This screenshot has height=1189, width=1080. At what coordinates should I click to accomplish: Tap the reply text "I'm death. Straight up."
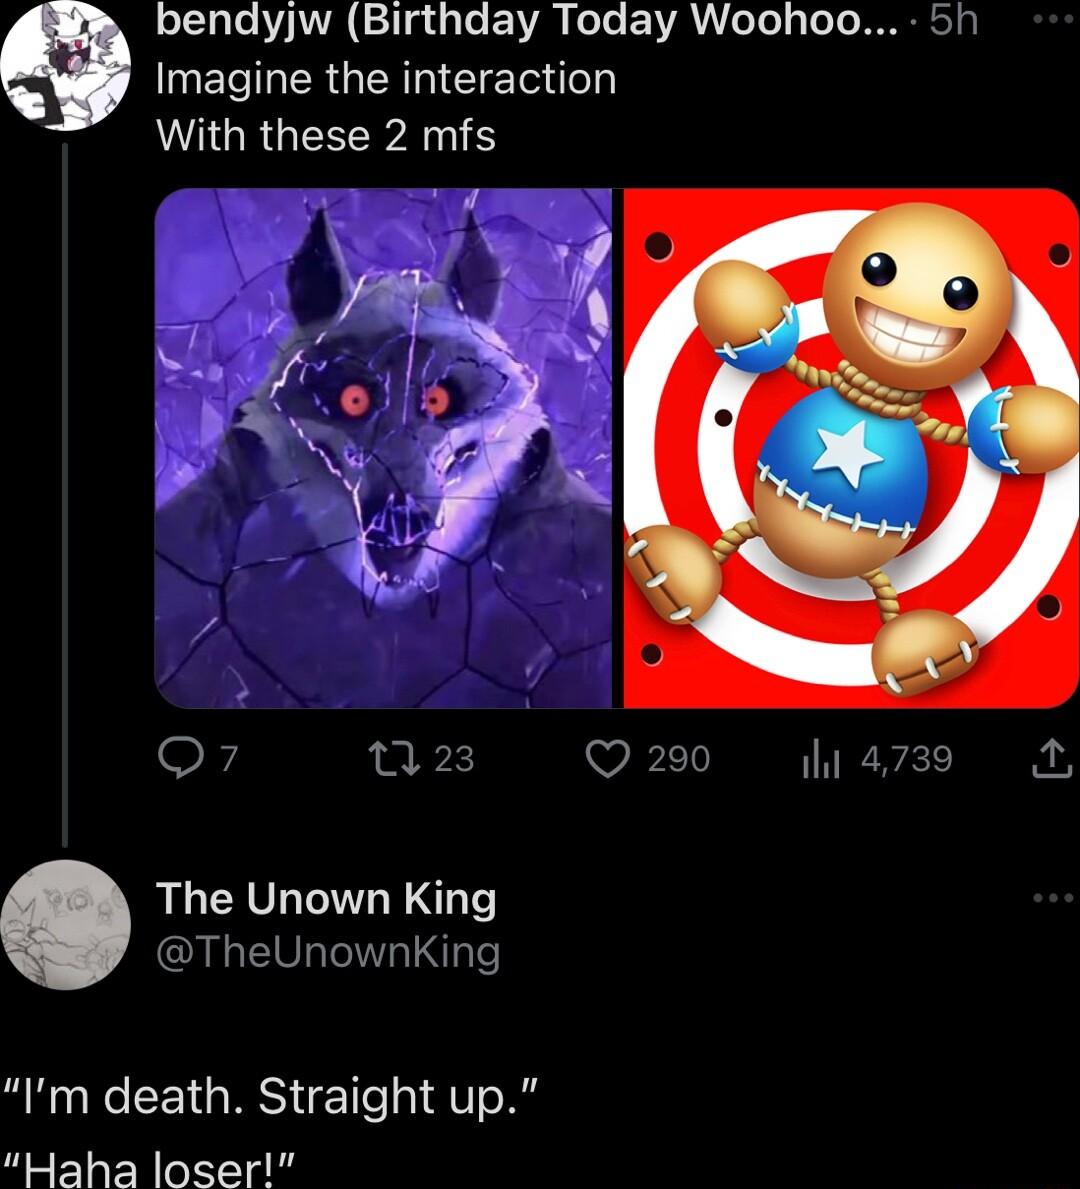[272, 1097]
